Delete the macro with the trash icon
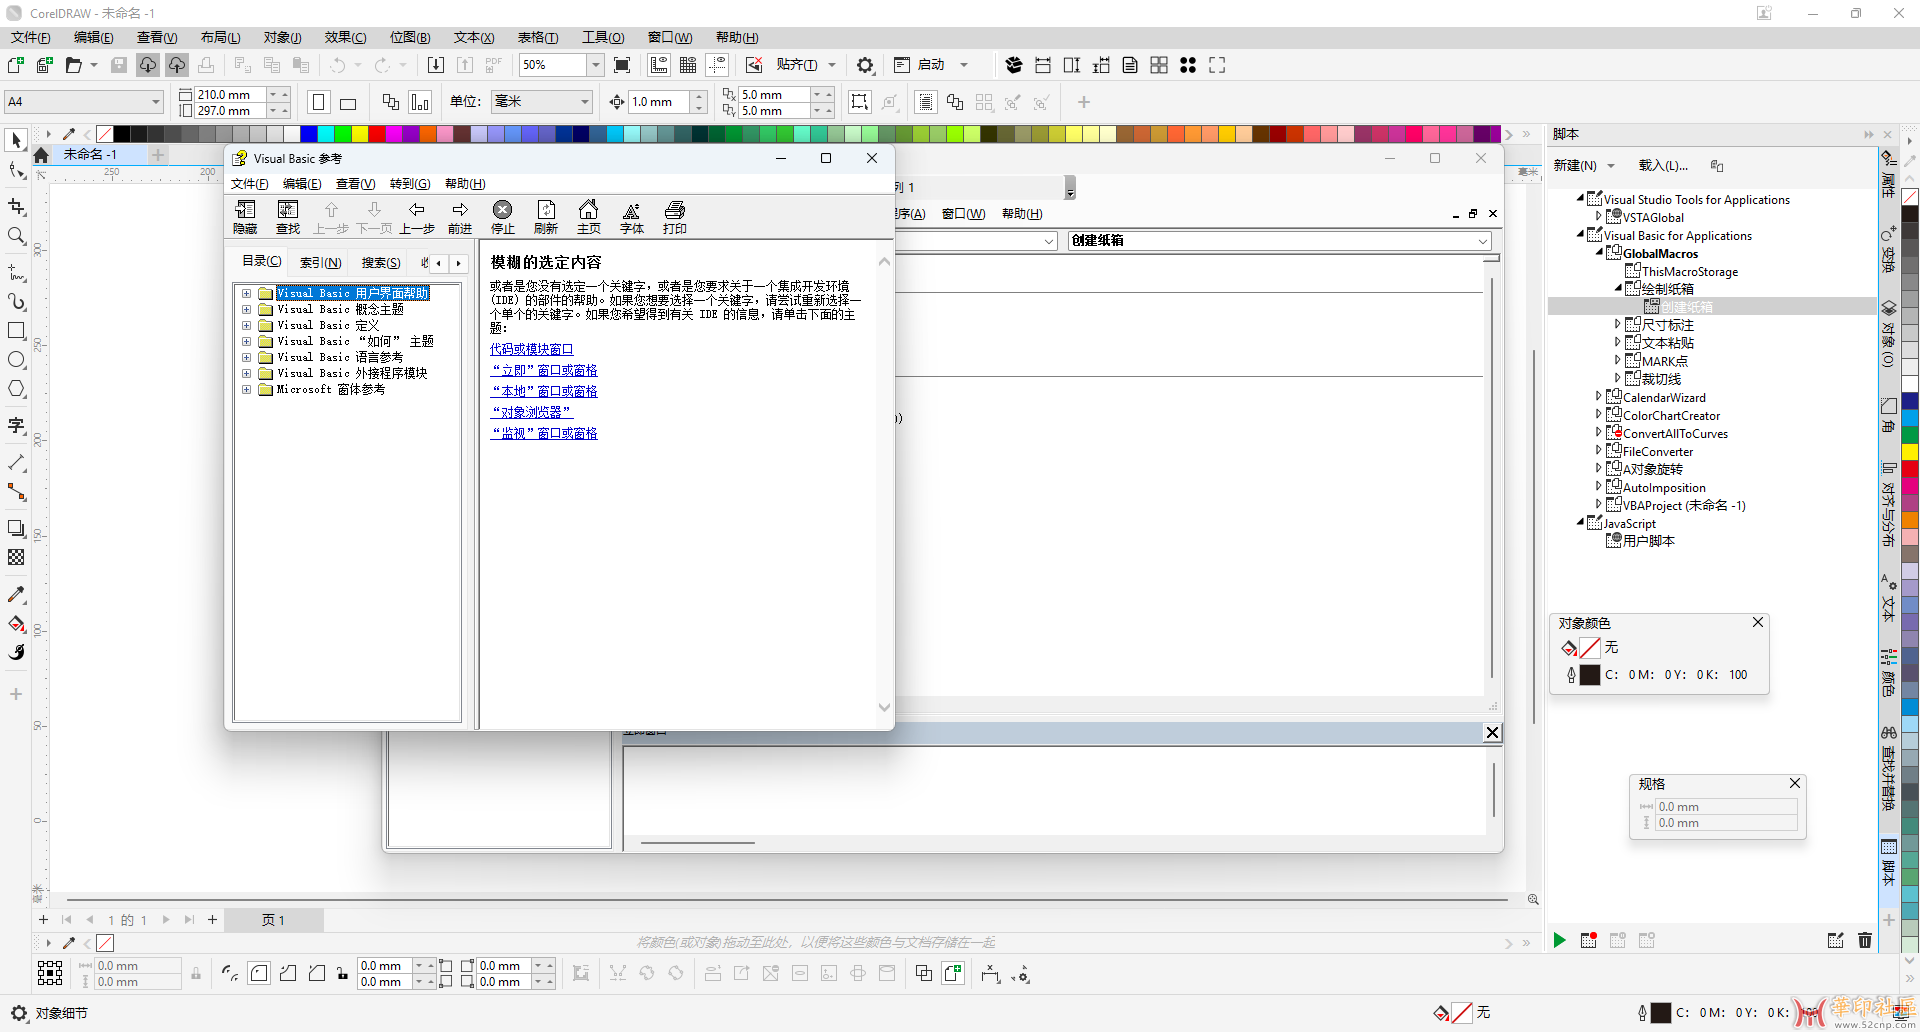Viewport: 1920px width, 1032px height. 1865,940
